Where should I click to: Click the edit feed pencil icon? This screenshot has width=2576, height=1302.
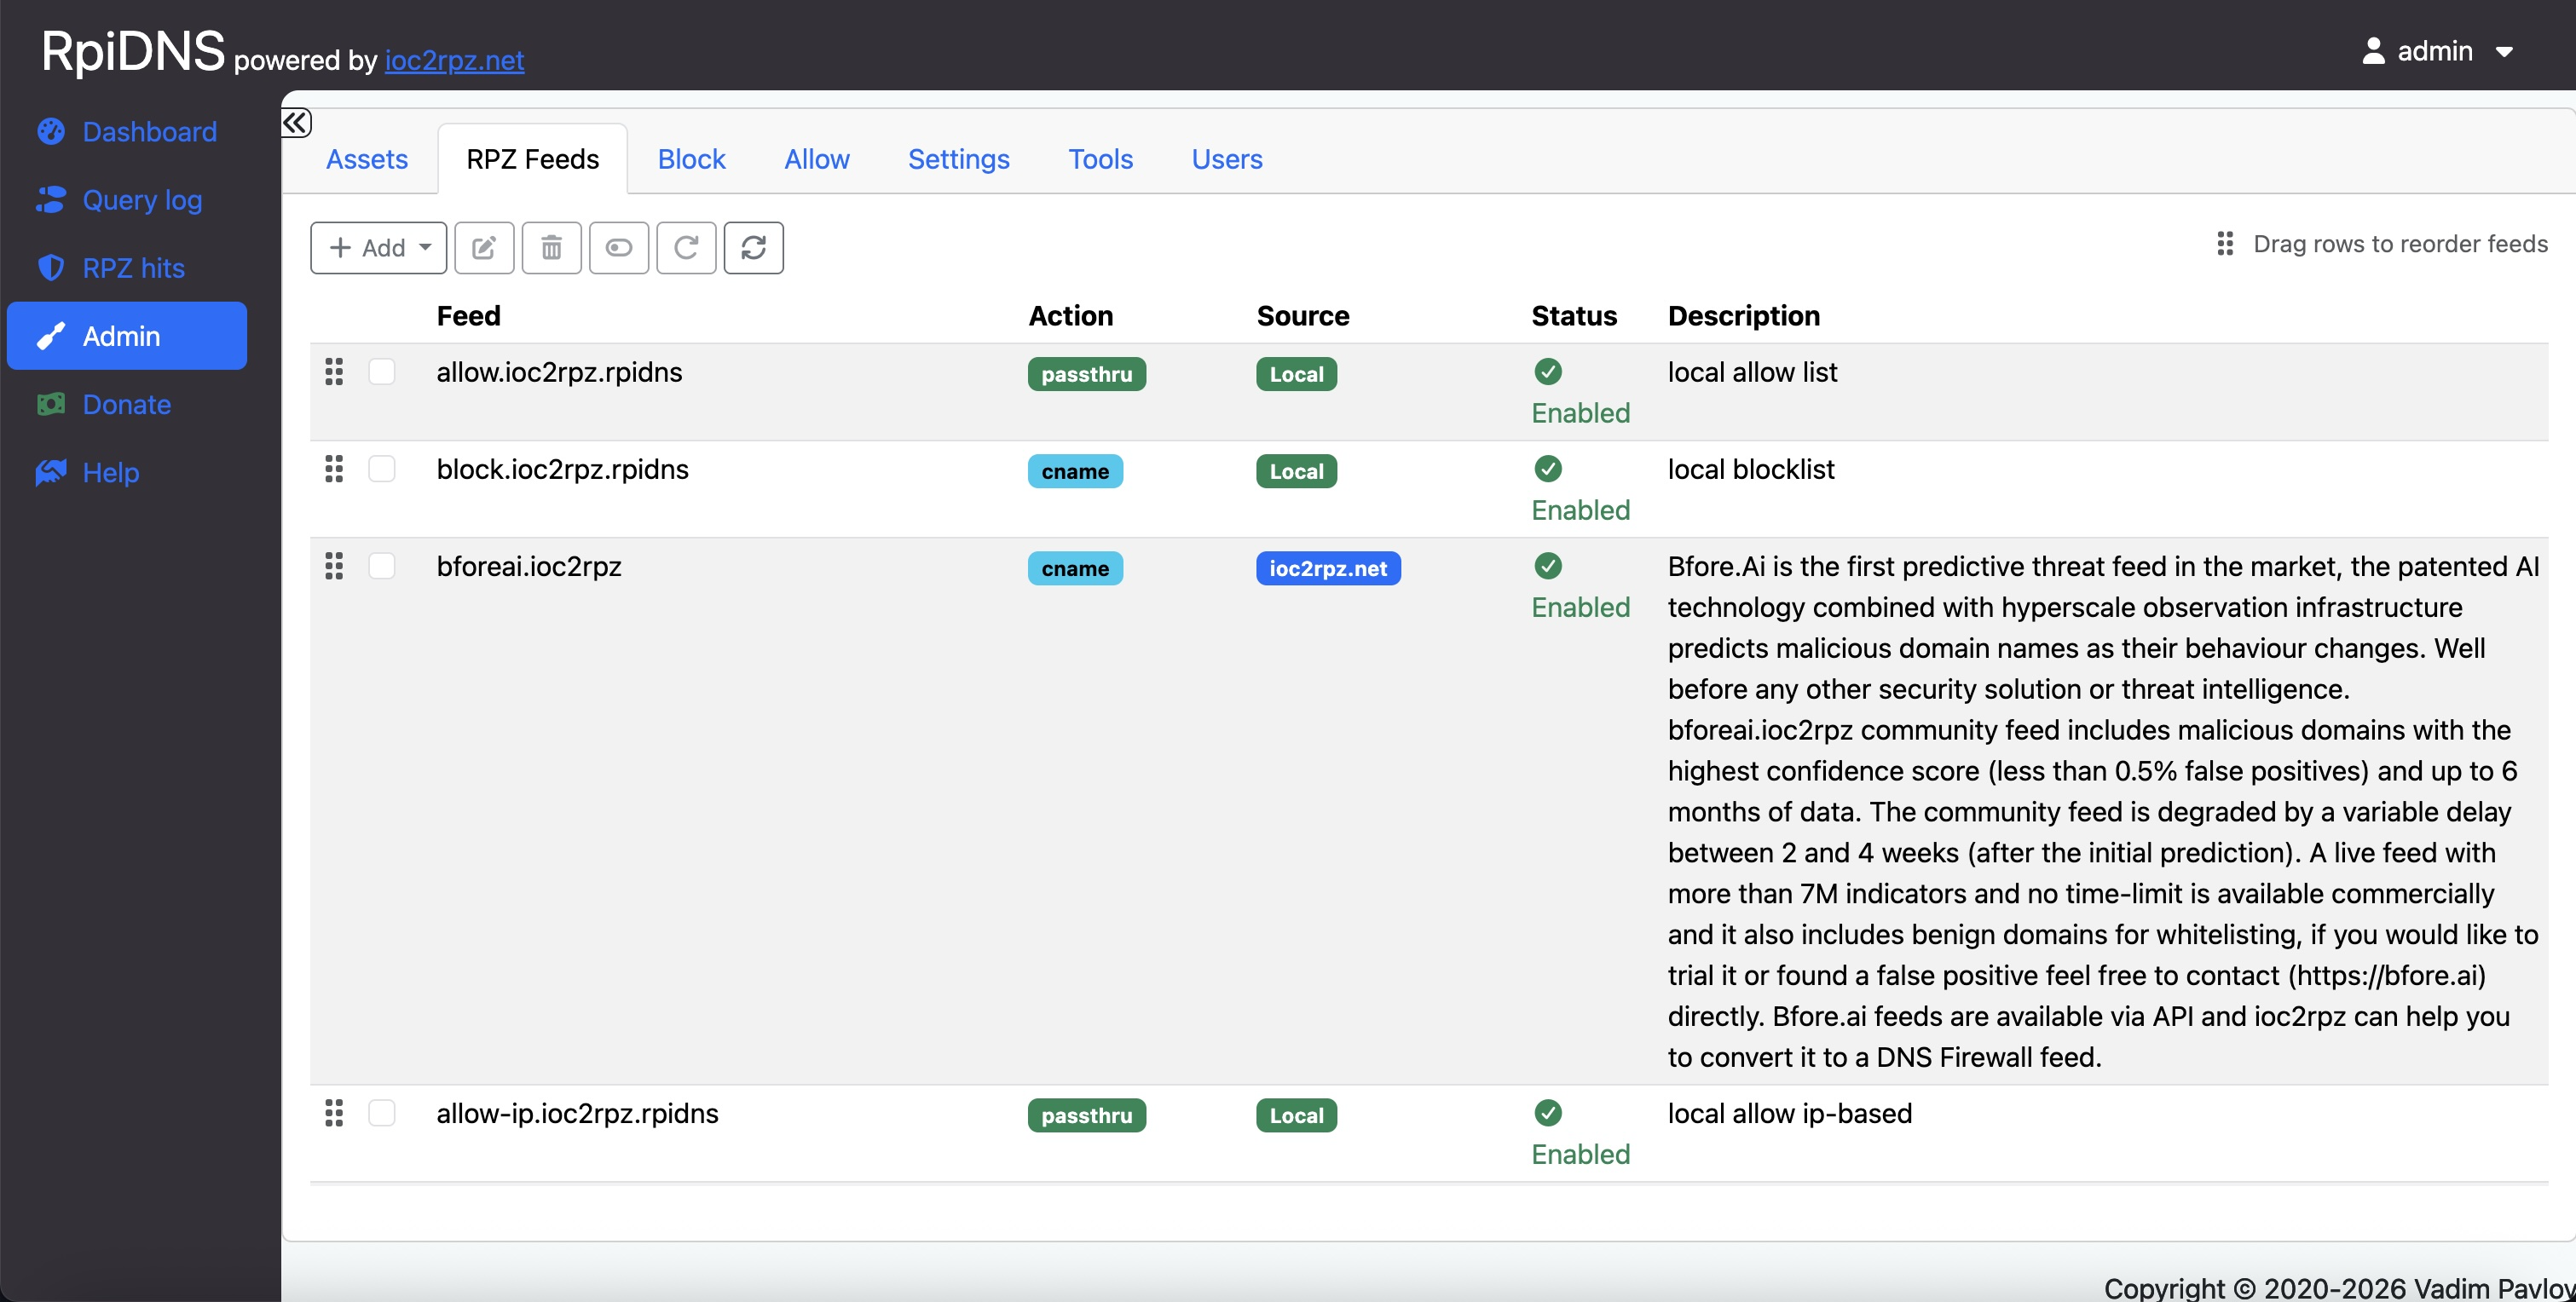(484, 248)
